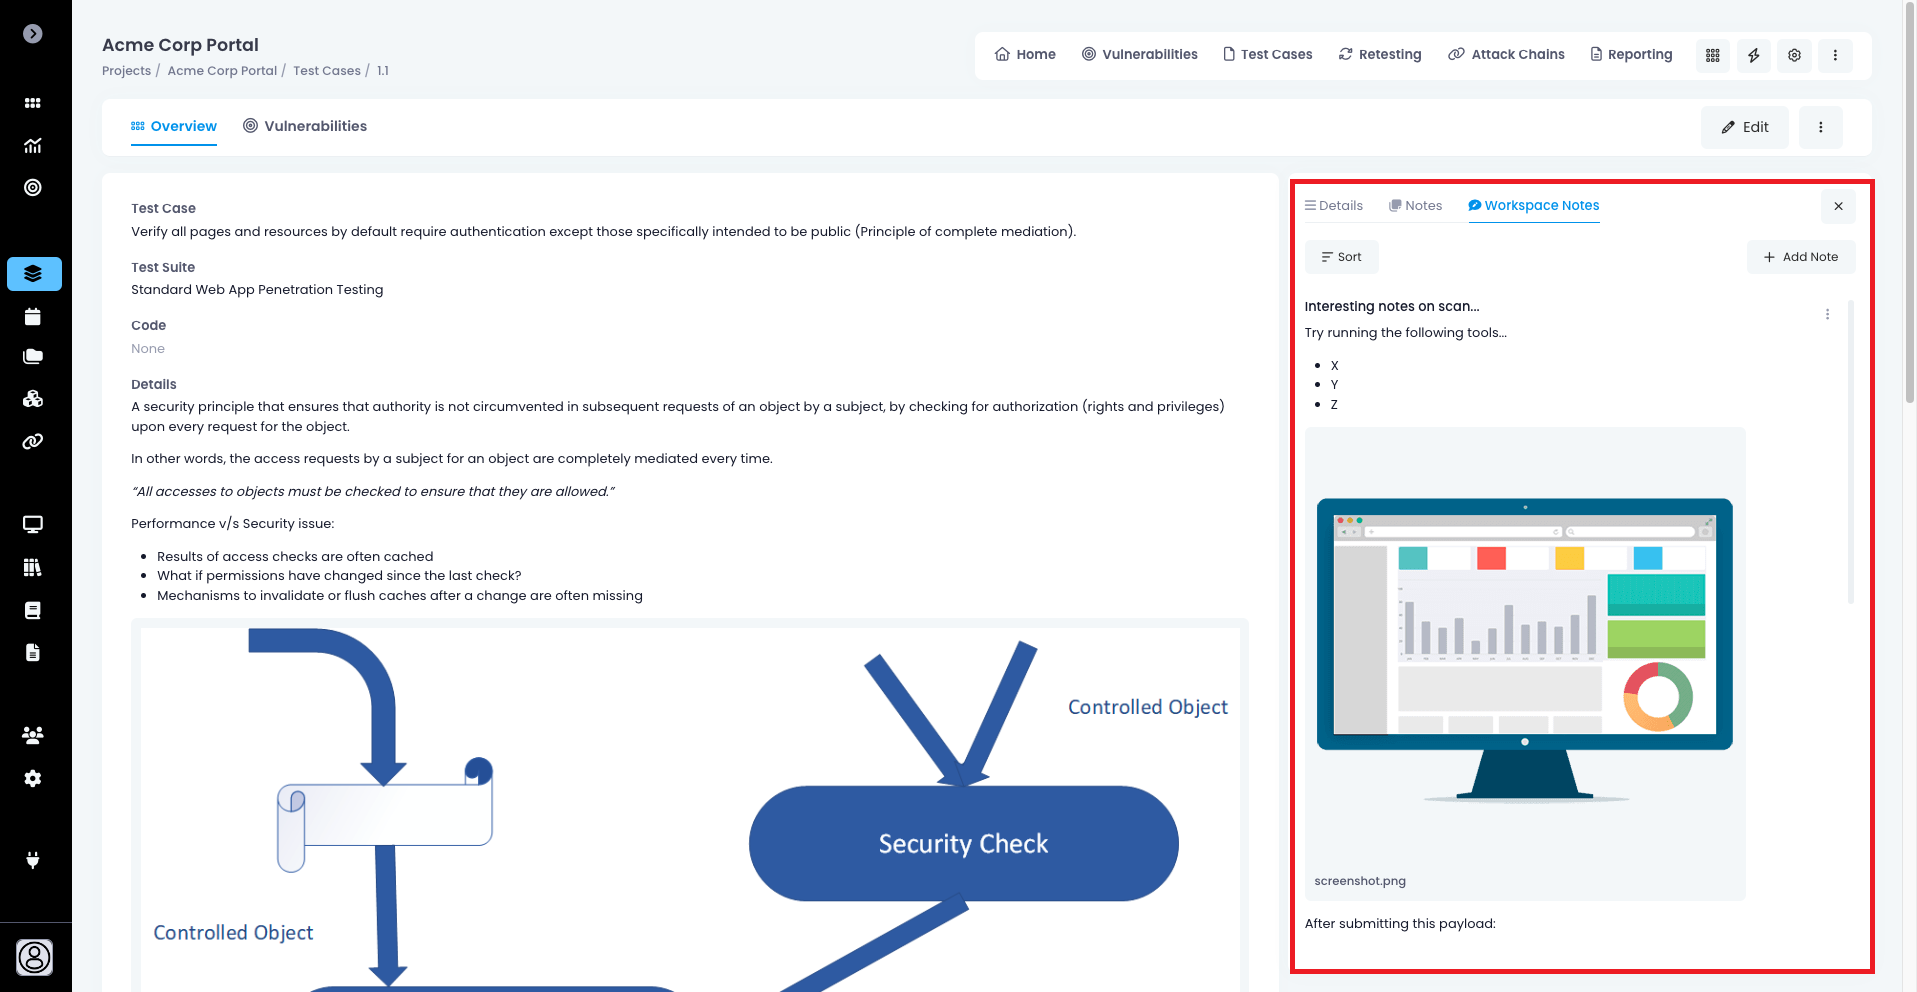
Task: Open the target icon in the left sidebar
Action: coord(33,188)
